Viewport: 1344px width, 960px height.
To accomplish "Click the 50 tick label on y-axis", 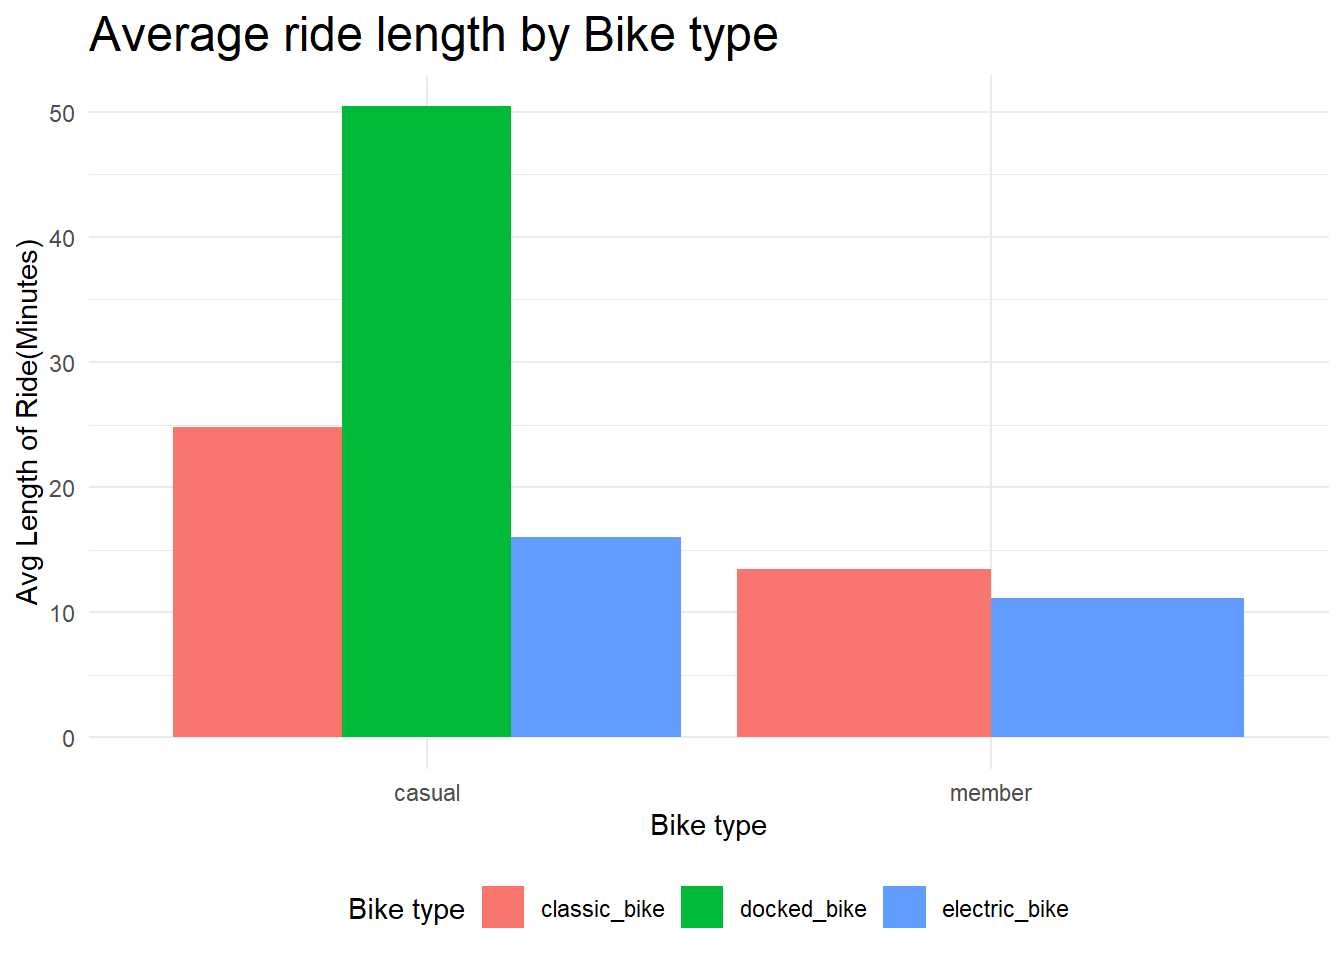I will [x=62, y=113].
